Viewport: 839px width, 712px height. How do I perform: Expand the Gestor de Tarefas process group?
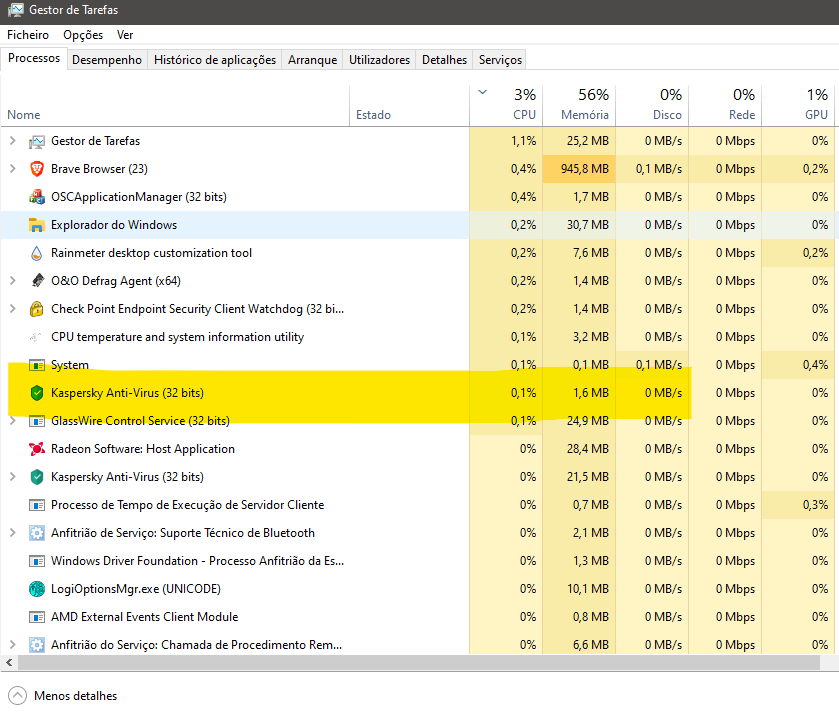tap(12, 141)
